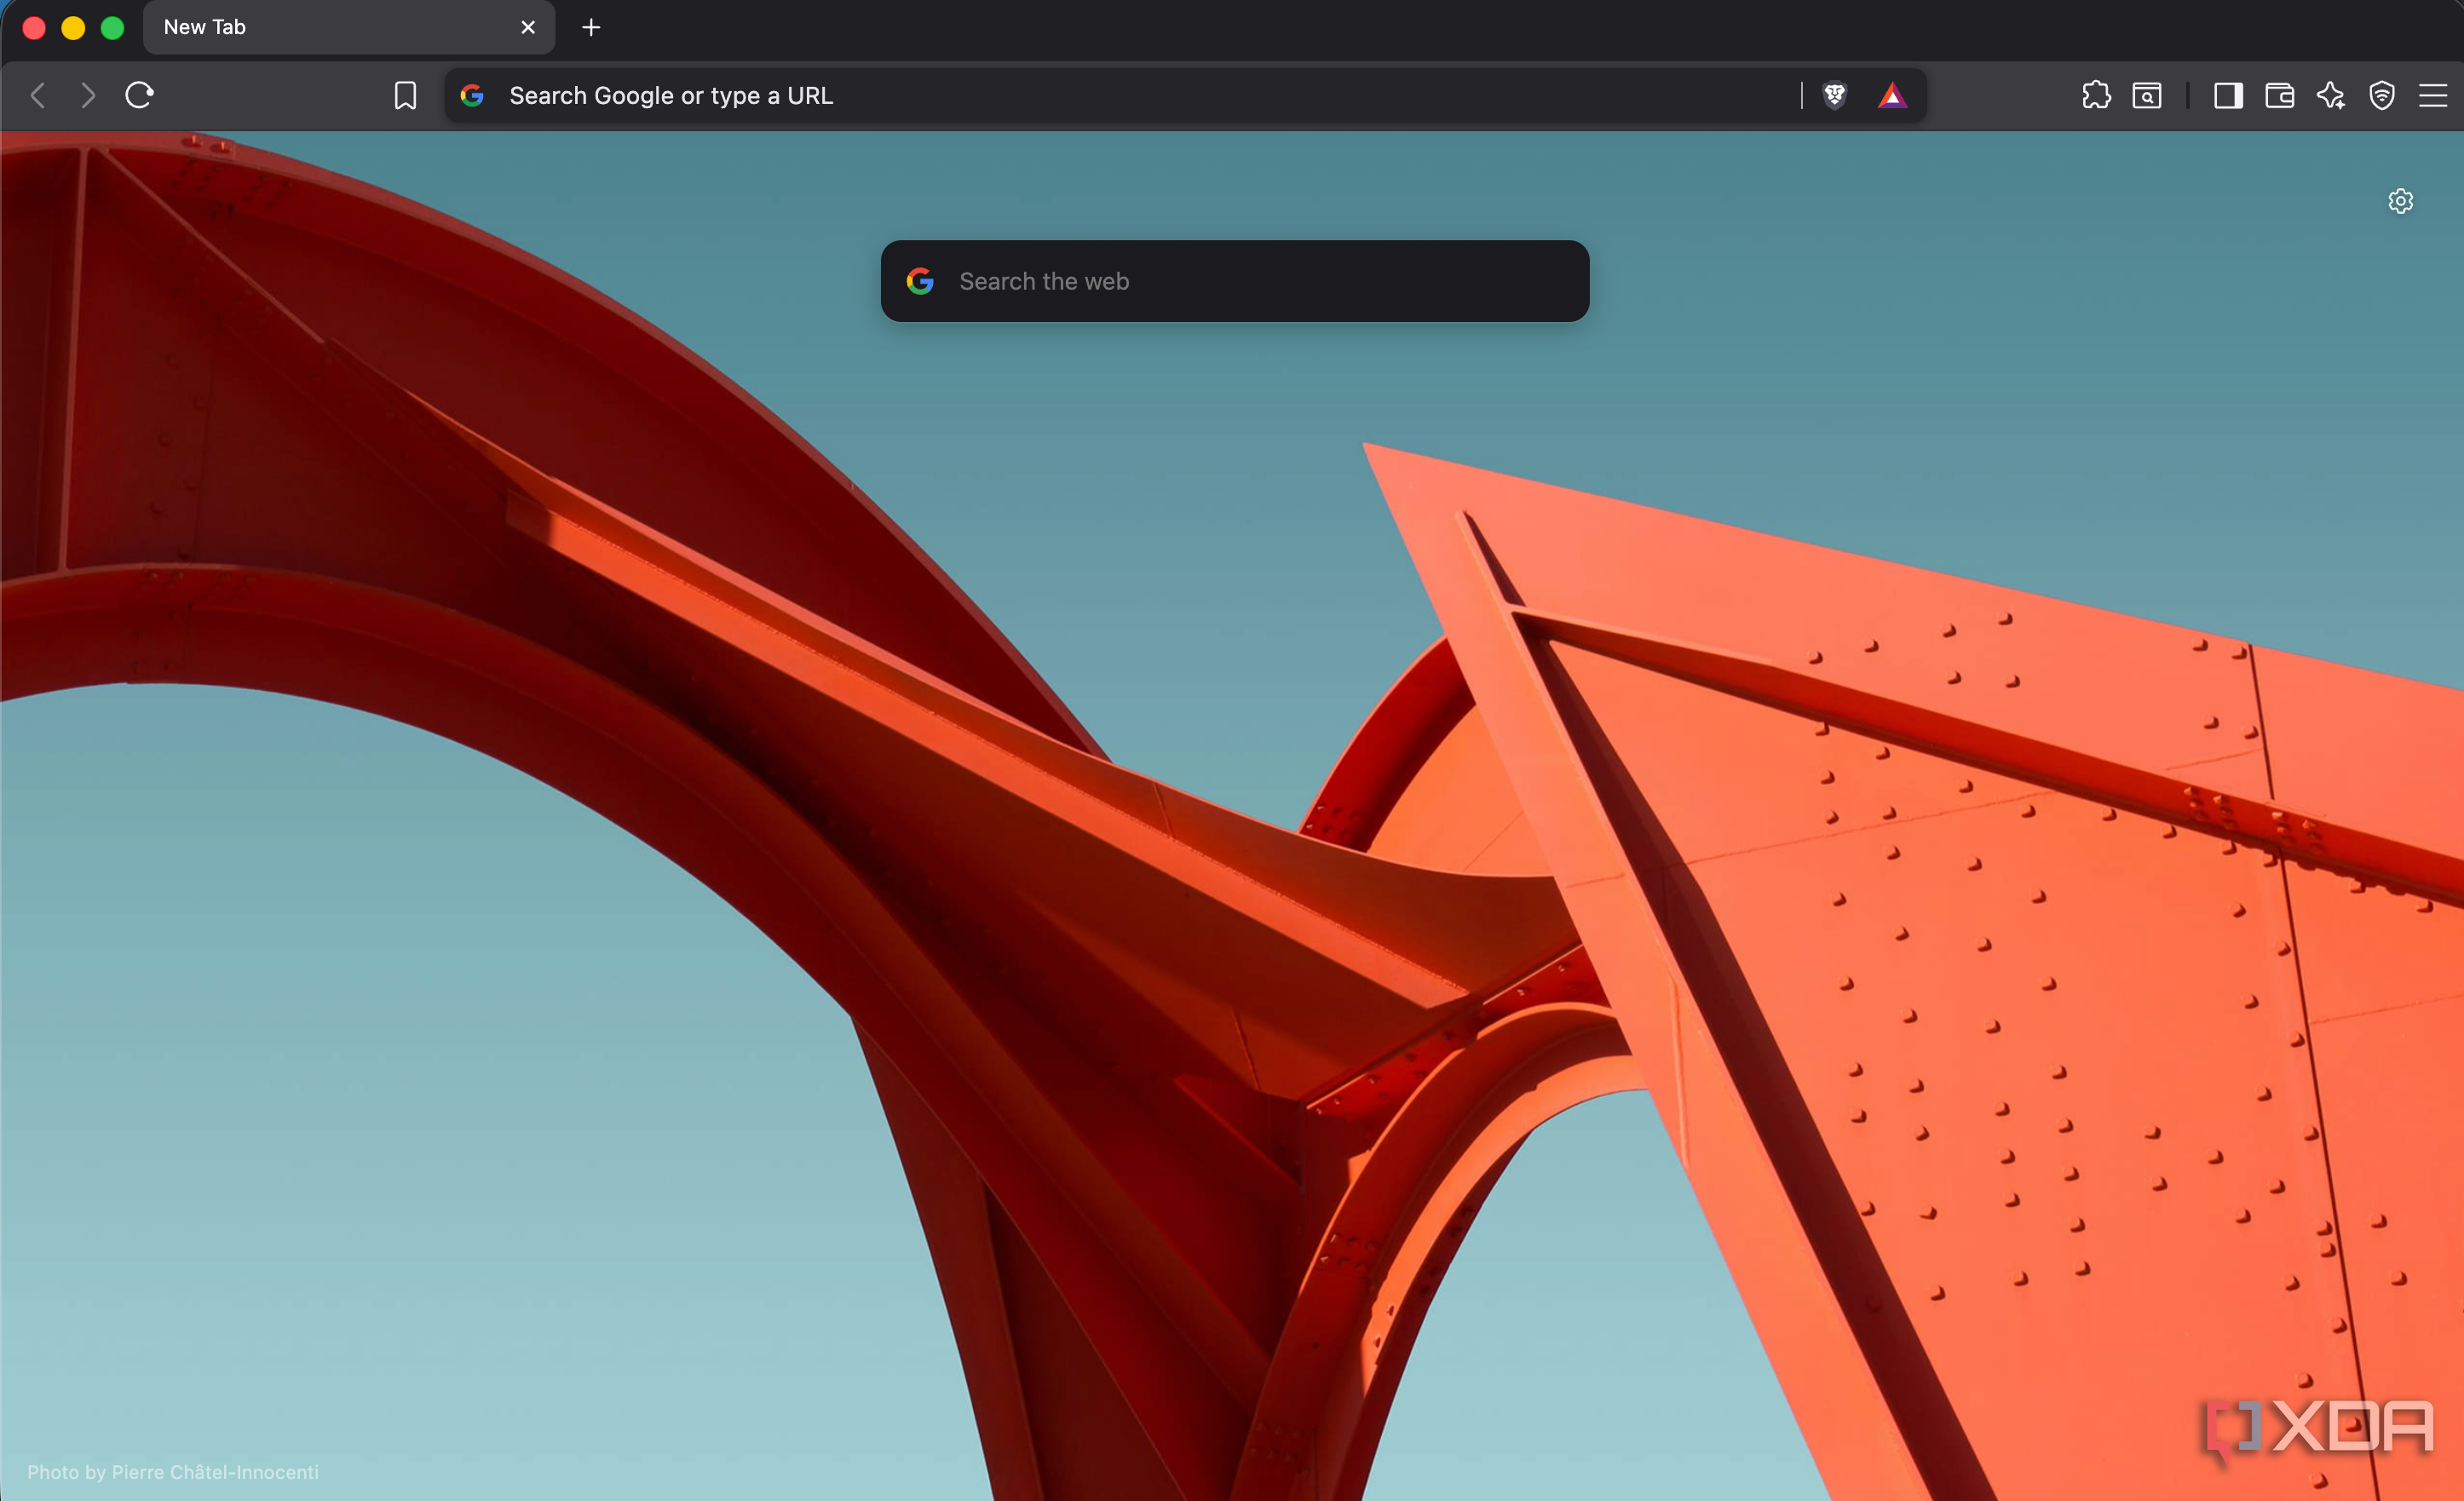The image size is (2464, 1501).
Task: Close the New Tab tab
Action: 528,27
